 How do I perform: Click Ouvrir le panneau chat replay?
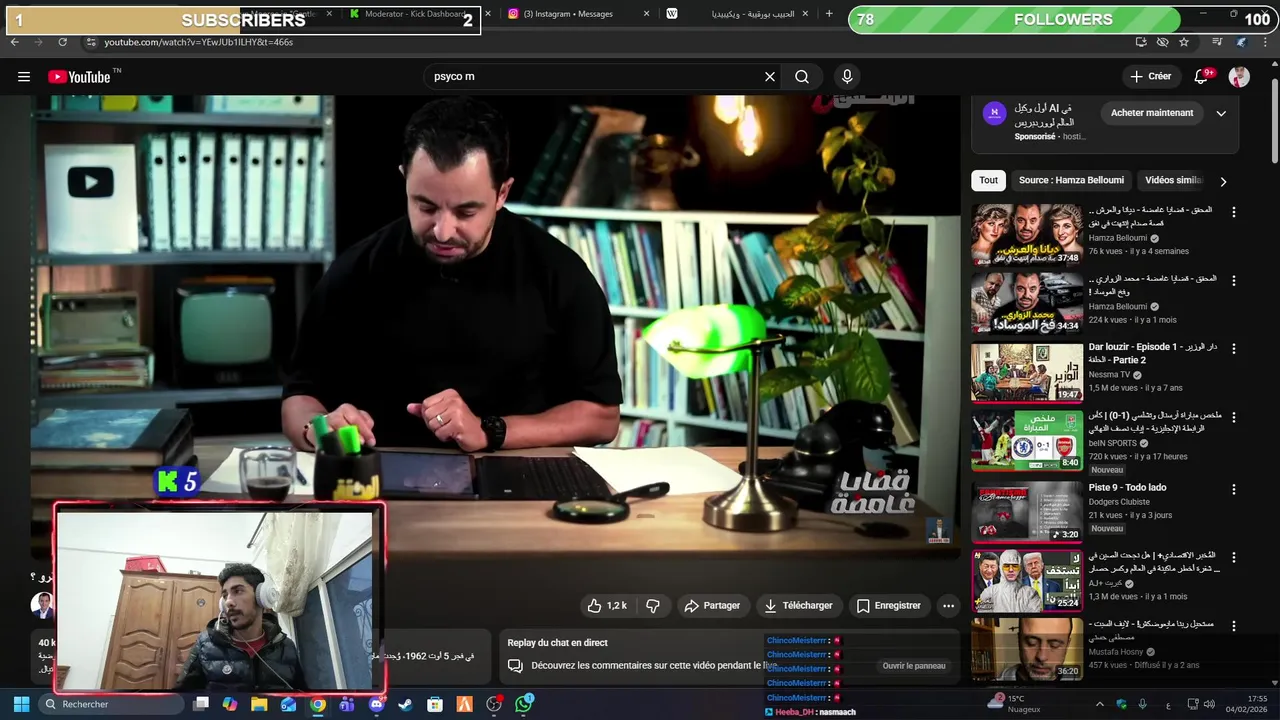(x=913, y=666)
